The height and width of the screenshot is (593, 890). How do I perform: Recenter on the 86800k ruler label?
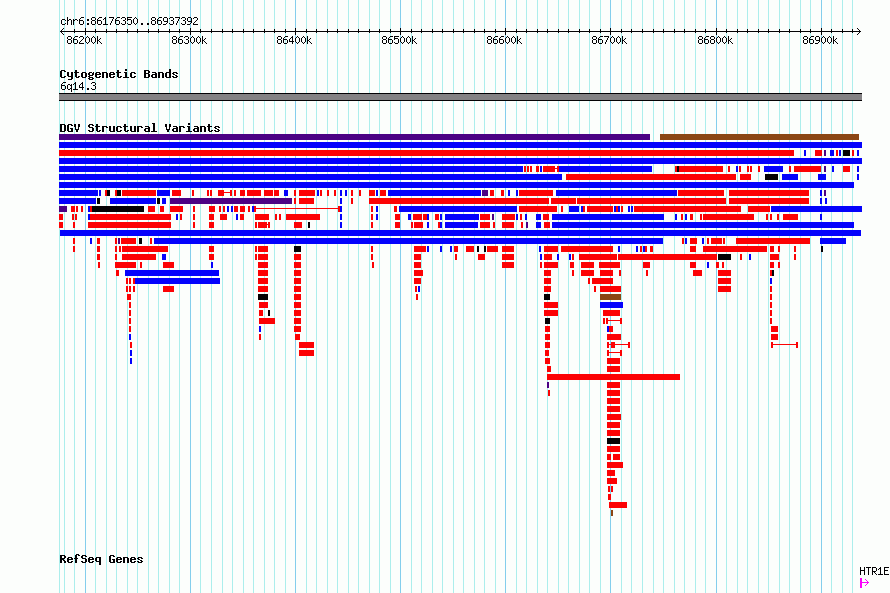[x=715, y=40]
